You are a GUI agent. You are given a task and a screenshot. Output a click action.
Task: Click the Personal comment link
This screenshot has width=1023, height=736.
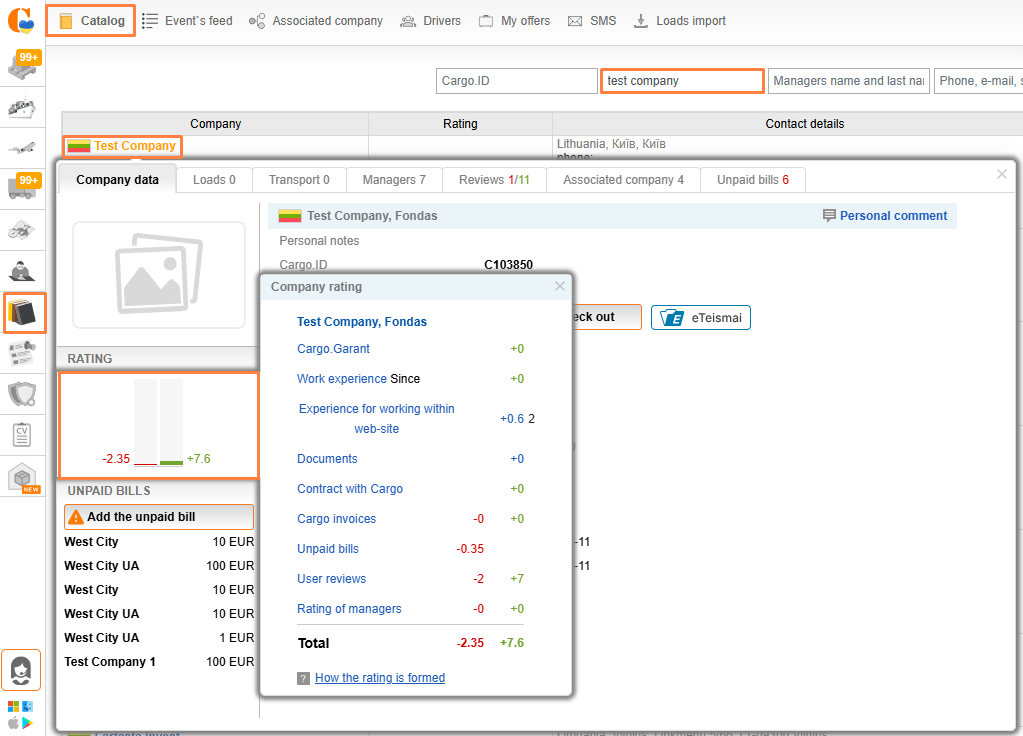click(884, 216)
